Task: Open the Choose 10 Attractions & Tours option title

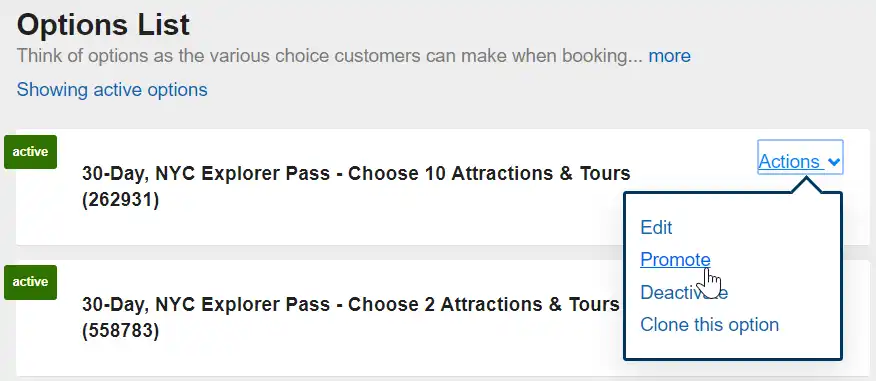Action: [x=356, y=174]
